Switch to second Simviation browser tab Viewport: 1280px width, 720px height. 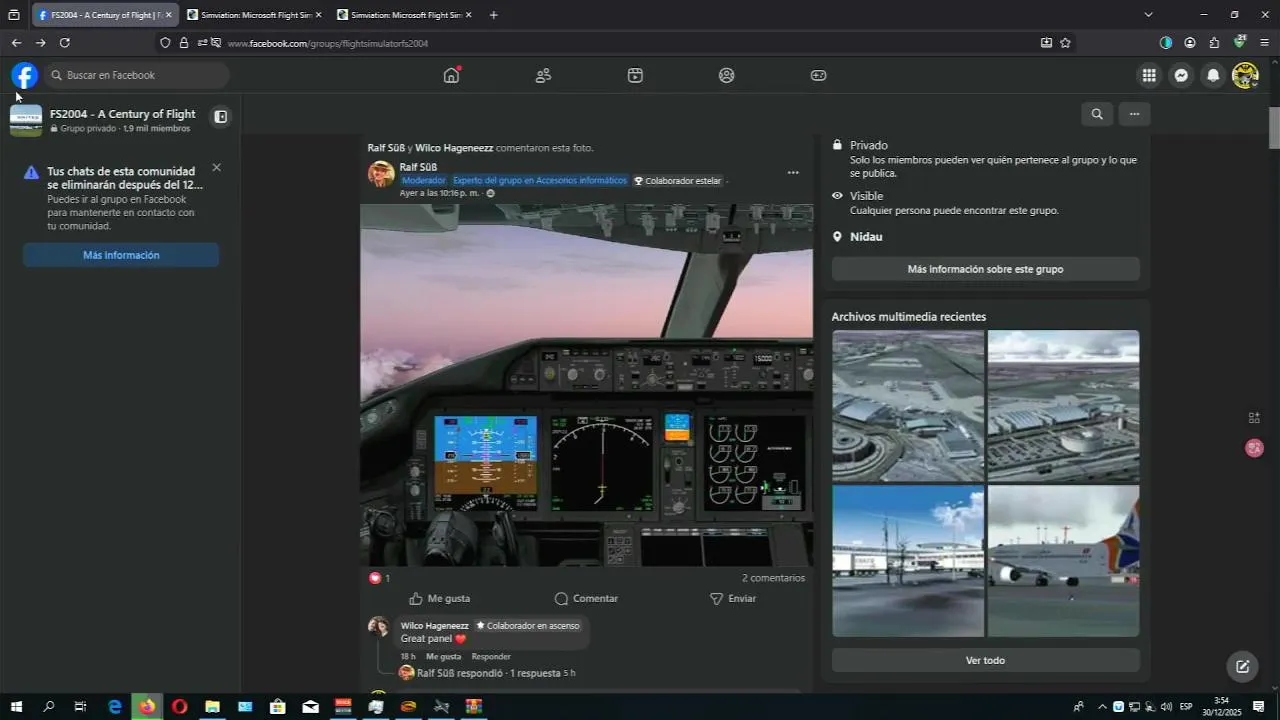click(405, 15)
